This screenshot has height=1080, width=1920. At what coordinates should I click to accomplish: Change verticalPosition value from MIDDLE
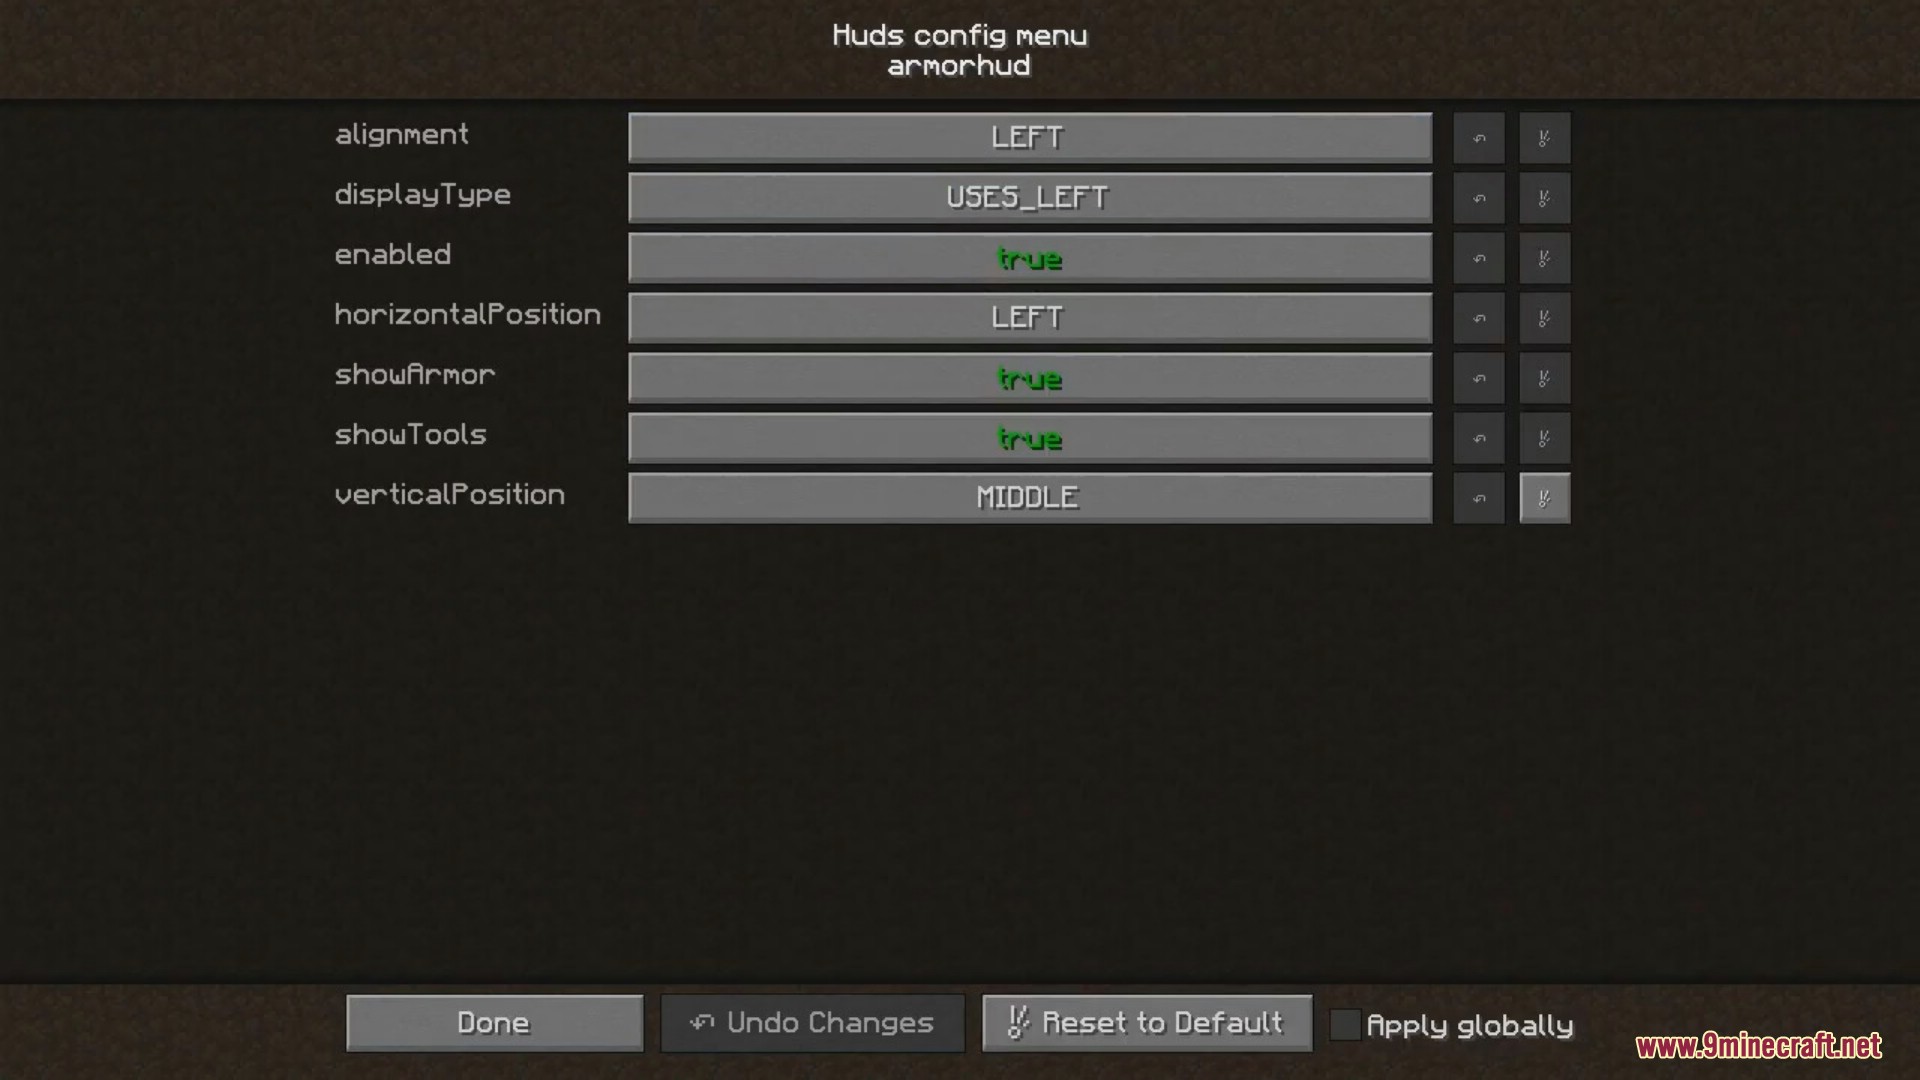[1027, 496]
